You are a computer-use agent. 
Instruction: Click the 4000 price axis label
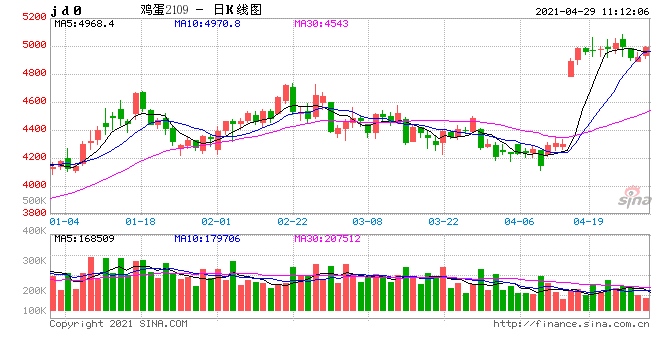click(34, 184)
